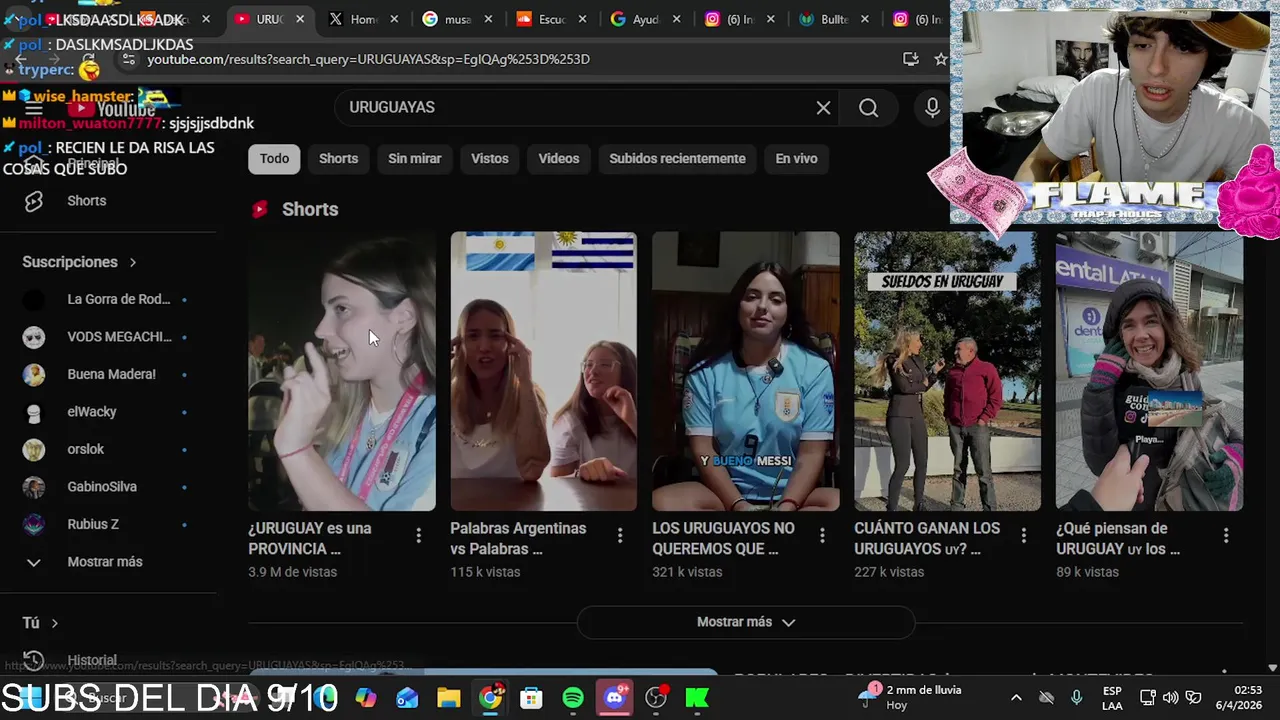This screenshot has height=720, width=1280.
Task: Start voice search with microphone icon
Action: 932,108
